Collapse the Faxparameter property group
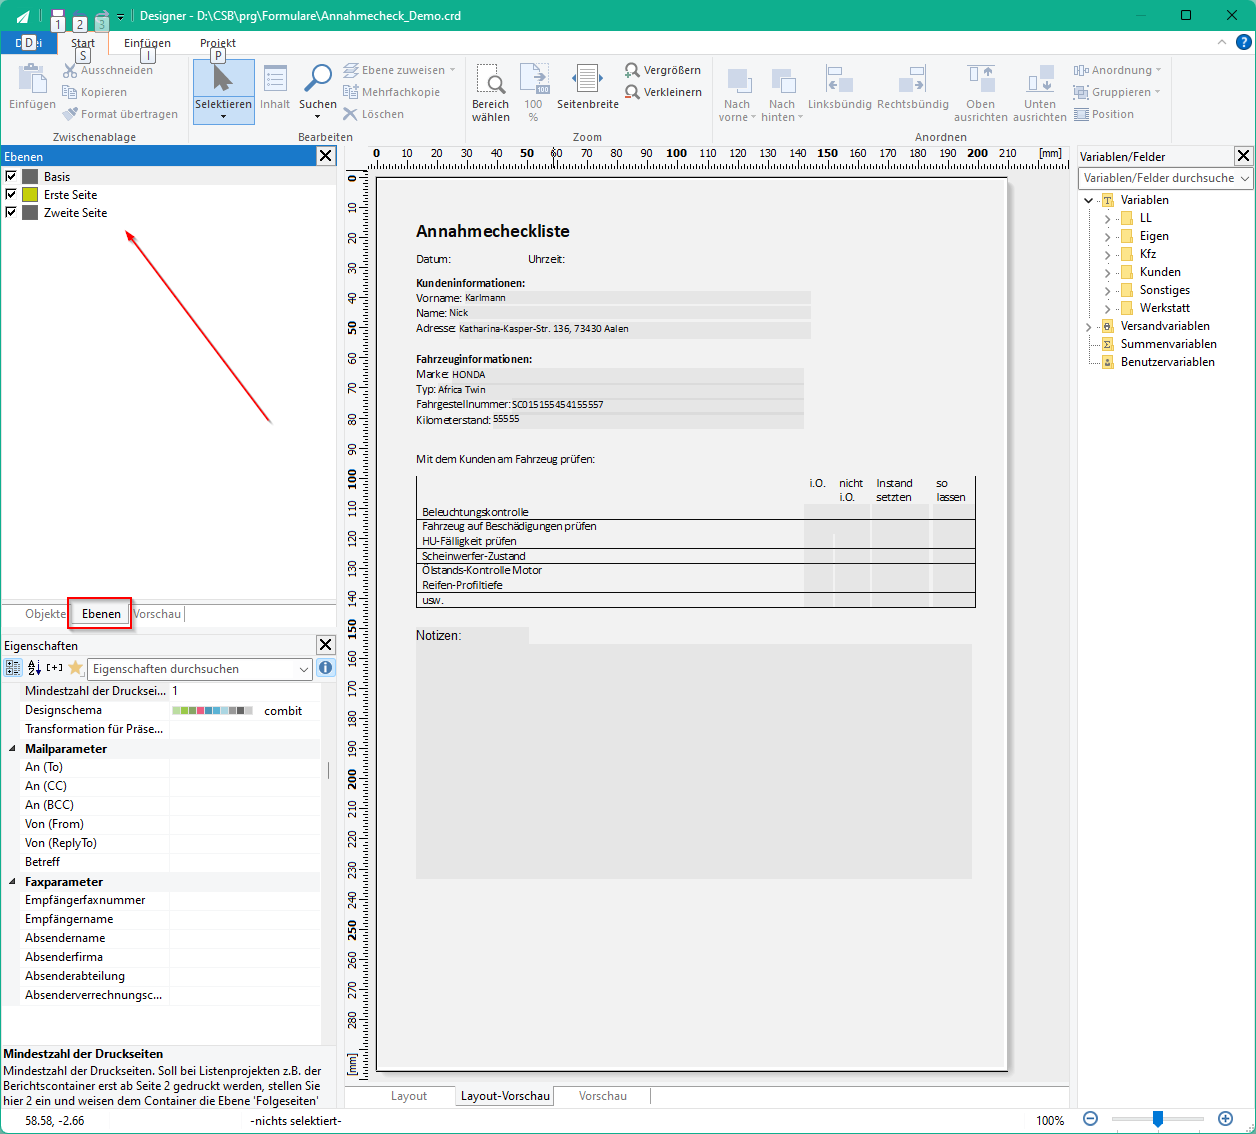1256x1134 pixels. pyautogui.click(x=13, y=881)
